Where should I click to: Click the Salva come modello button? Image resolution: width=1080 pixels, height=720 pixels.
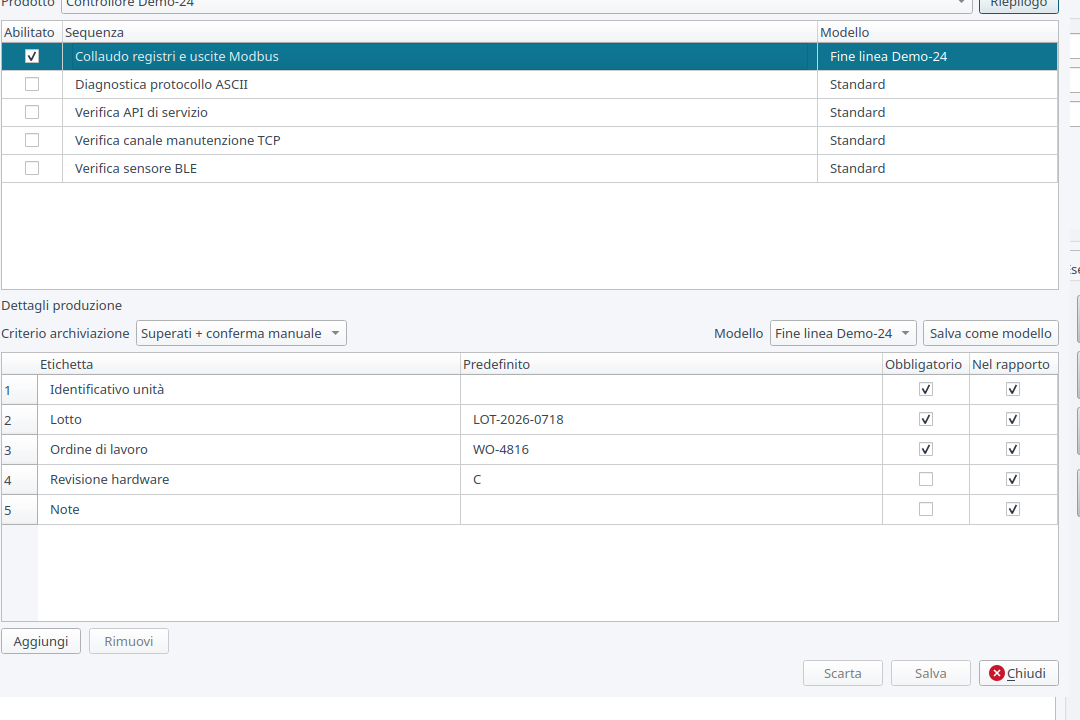point(990,333)
